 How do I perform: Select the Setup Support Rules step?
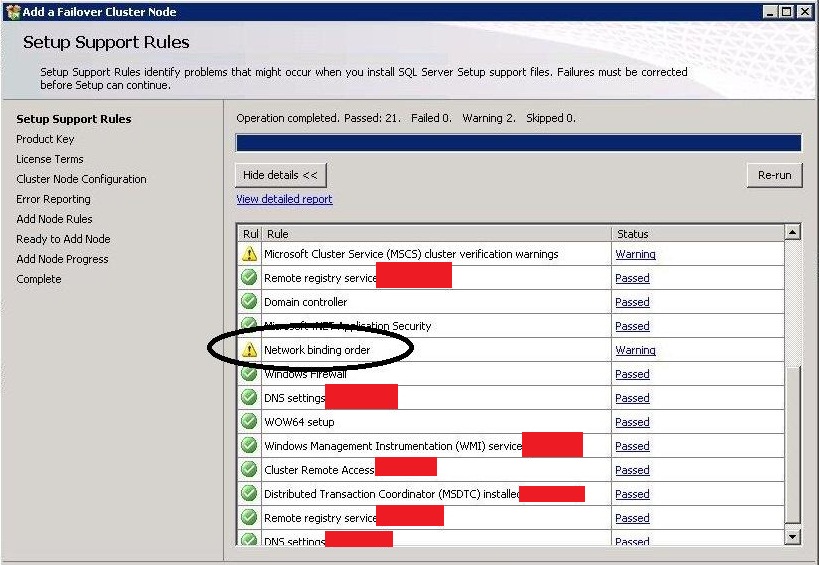pyautogui.click(x=74, y=119)
